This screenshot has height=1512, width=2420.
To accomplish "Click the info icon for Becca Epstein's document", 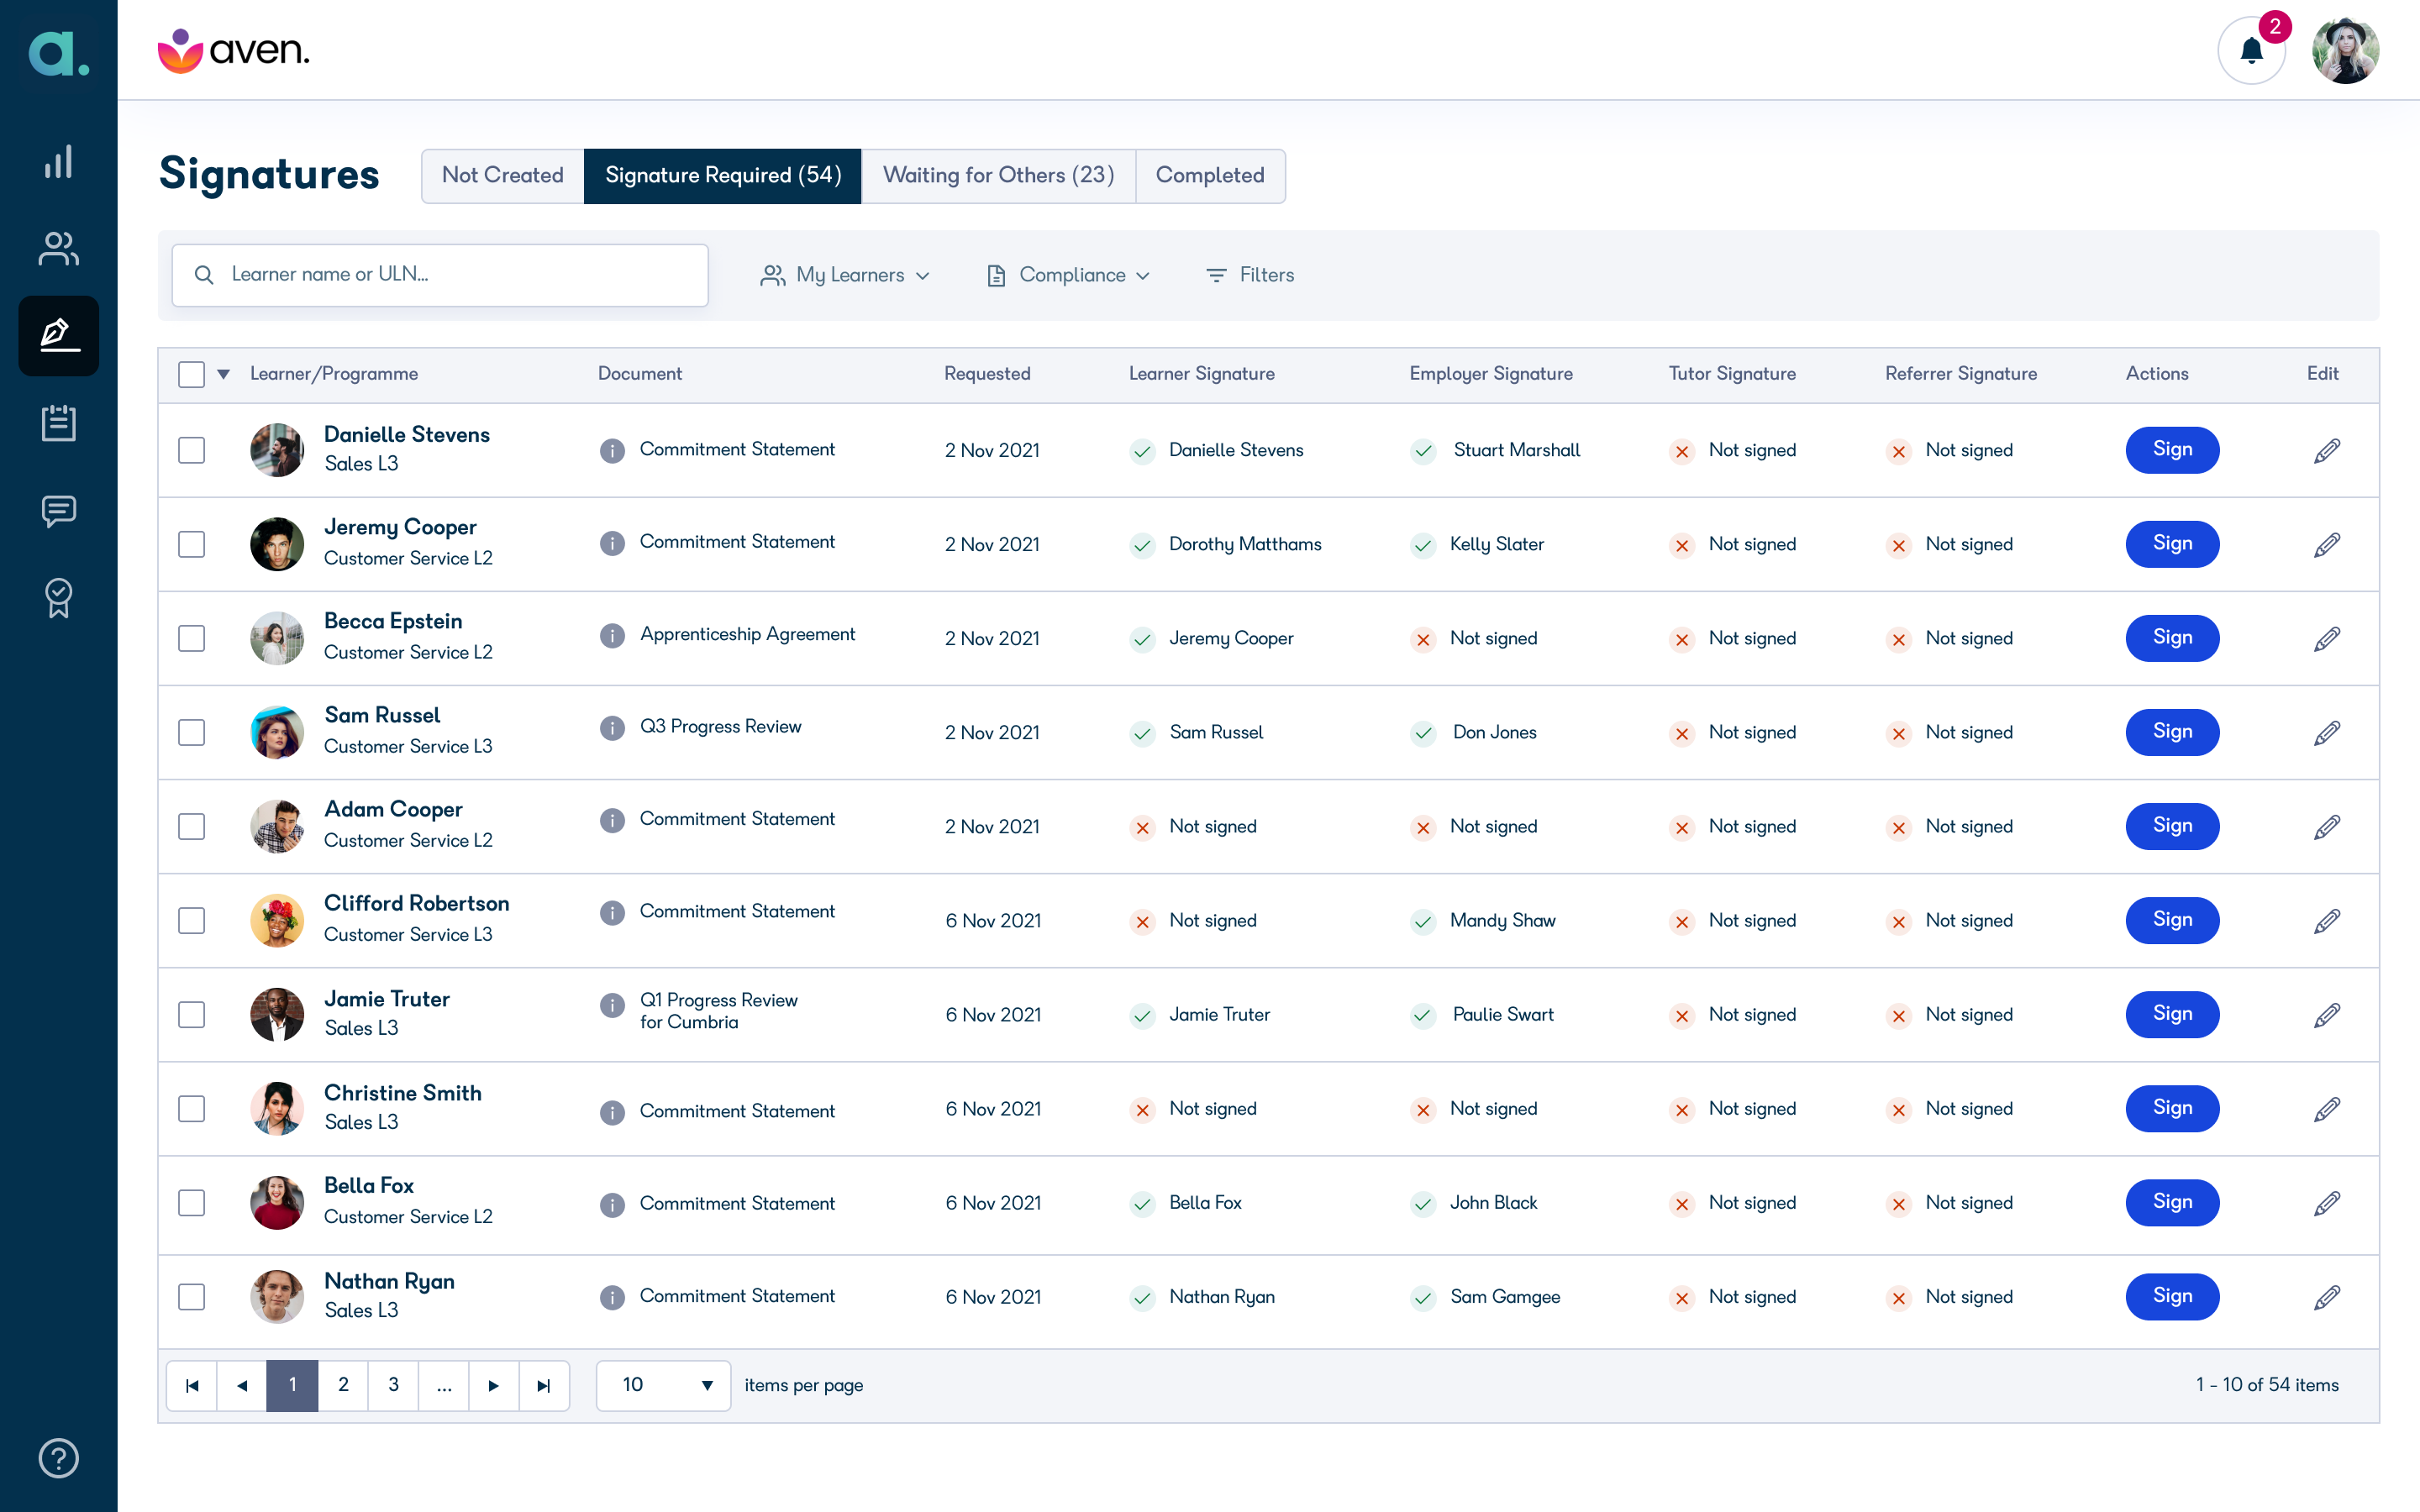I will 612,636.
